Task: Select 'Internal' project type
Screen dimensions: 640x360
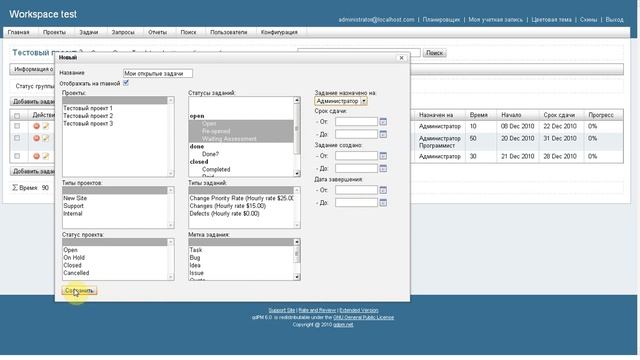Action: coord(73,213)
